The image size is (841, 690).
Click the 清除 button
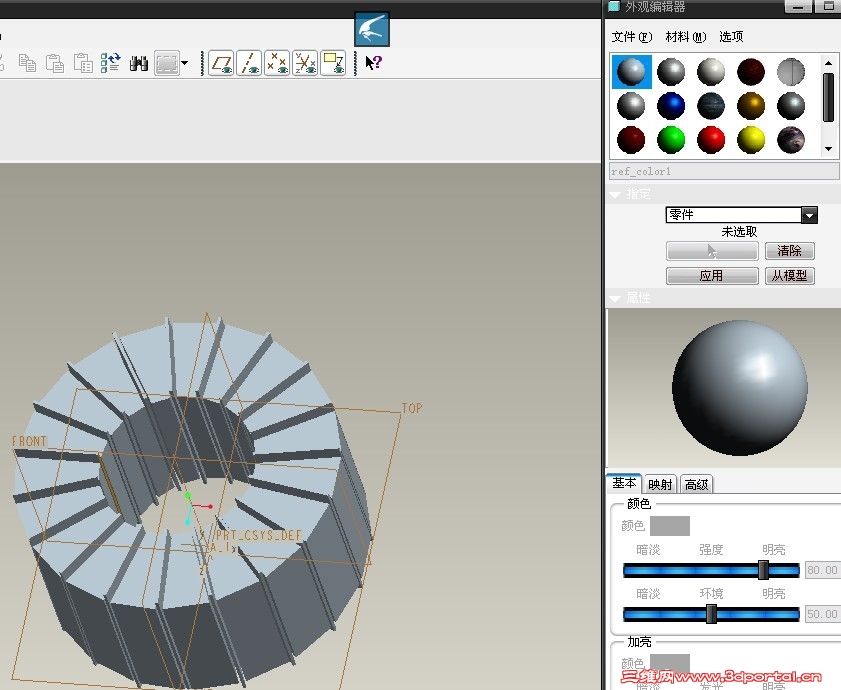pos(790,251)
